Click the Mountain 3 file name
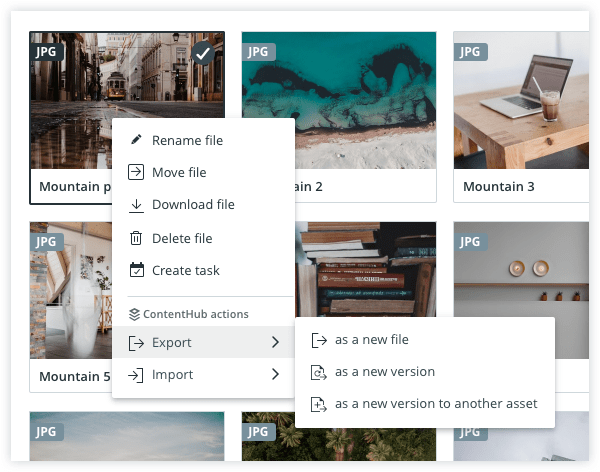Image resolution: width=600 pixels, height=472 pixels. [x=499, y=186]
